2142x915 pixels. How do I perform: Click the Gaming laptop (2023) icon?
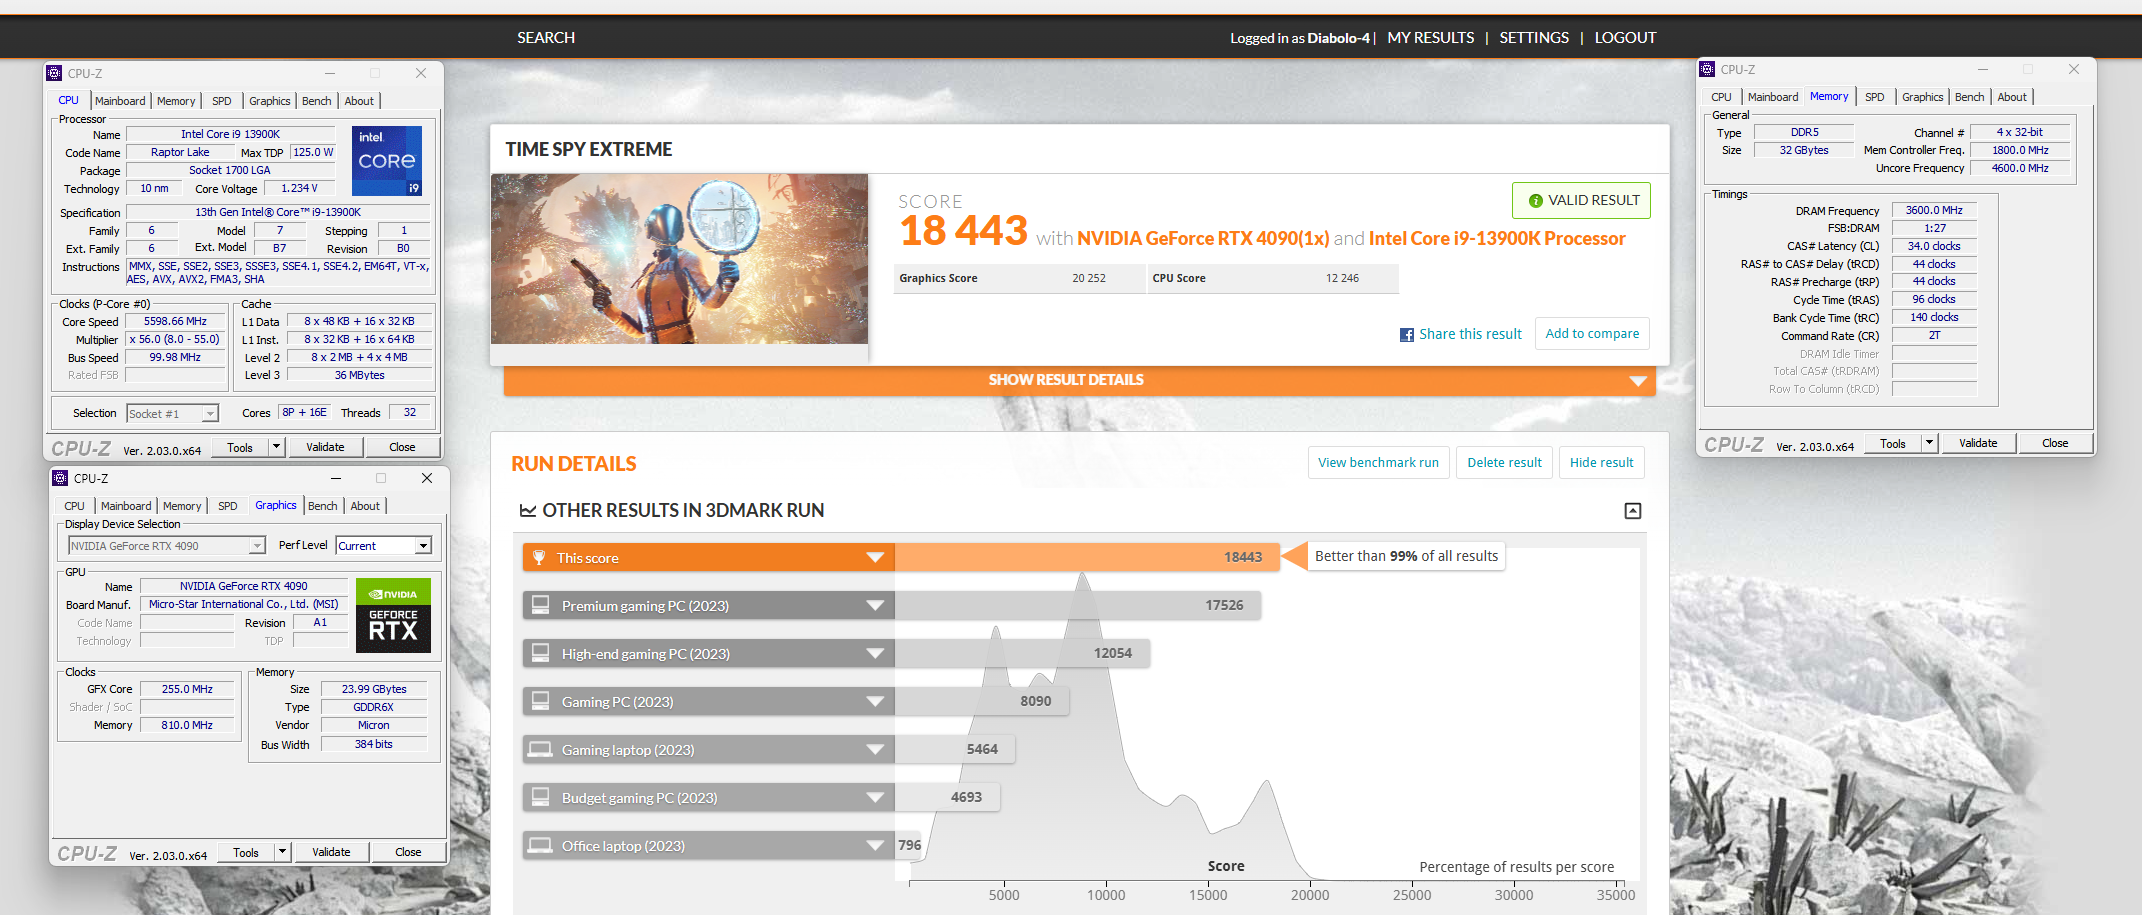(540, 749)
